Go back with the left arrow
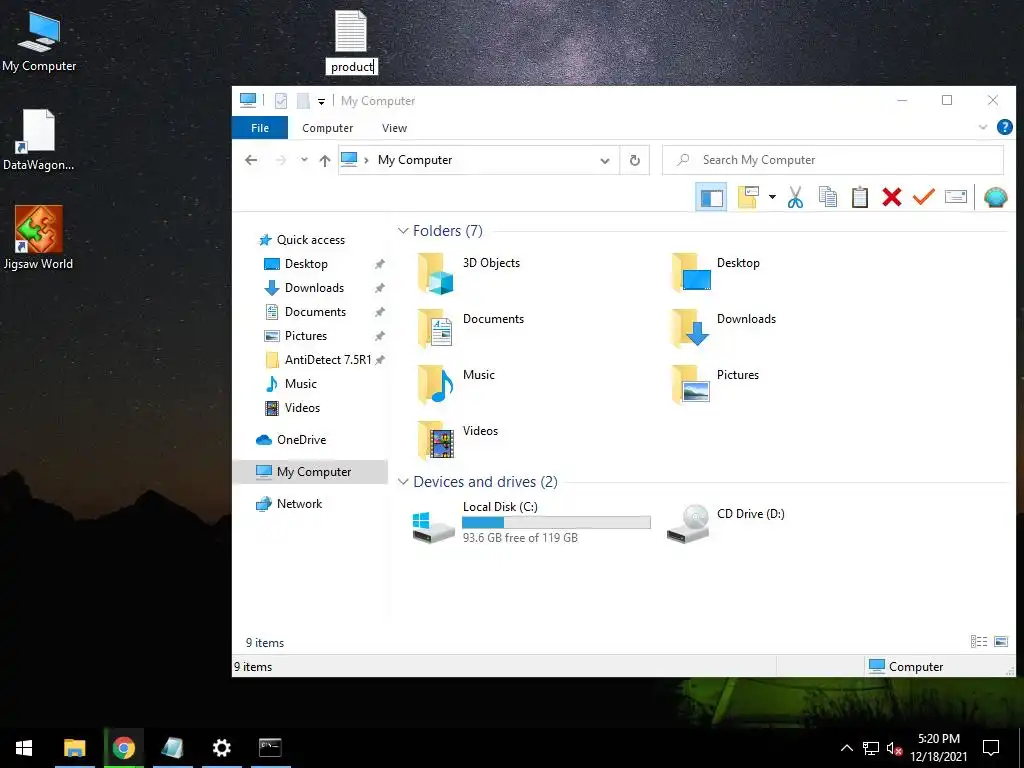Image resolution: width=1024 pixels, height=768 pixels. pos(251,160)
